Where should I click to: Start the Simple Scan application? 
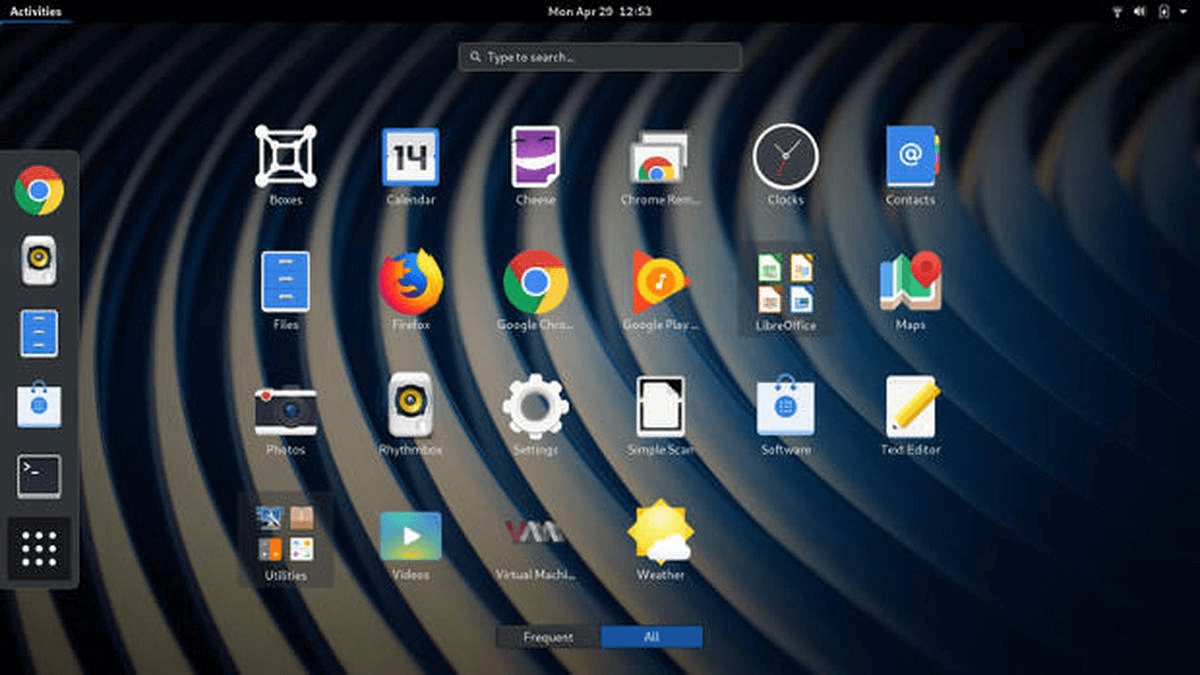pyautogui.click(x=661, y=410)
